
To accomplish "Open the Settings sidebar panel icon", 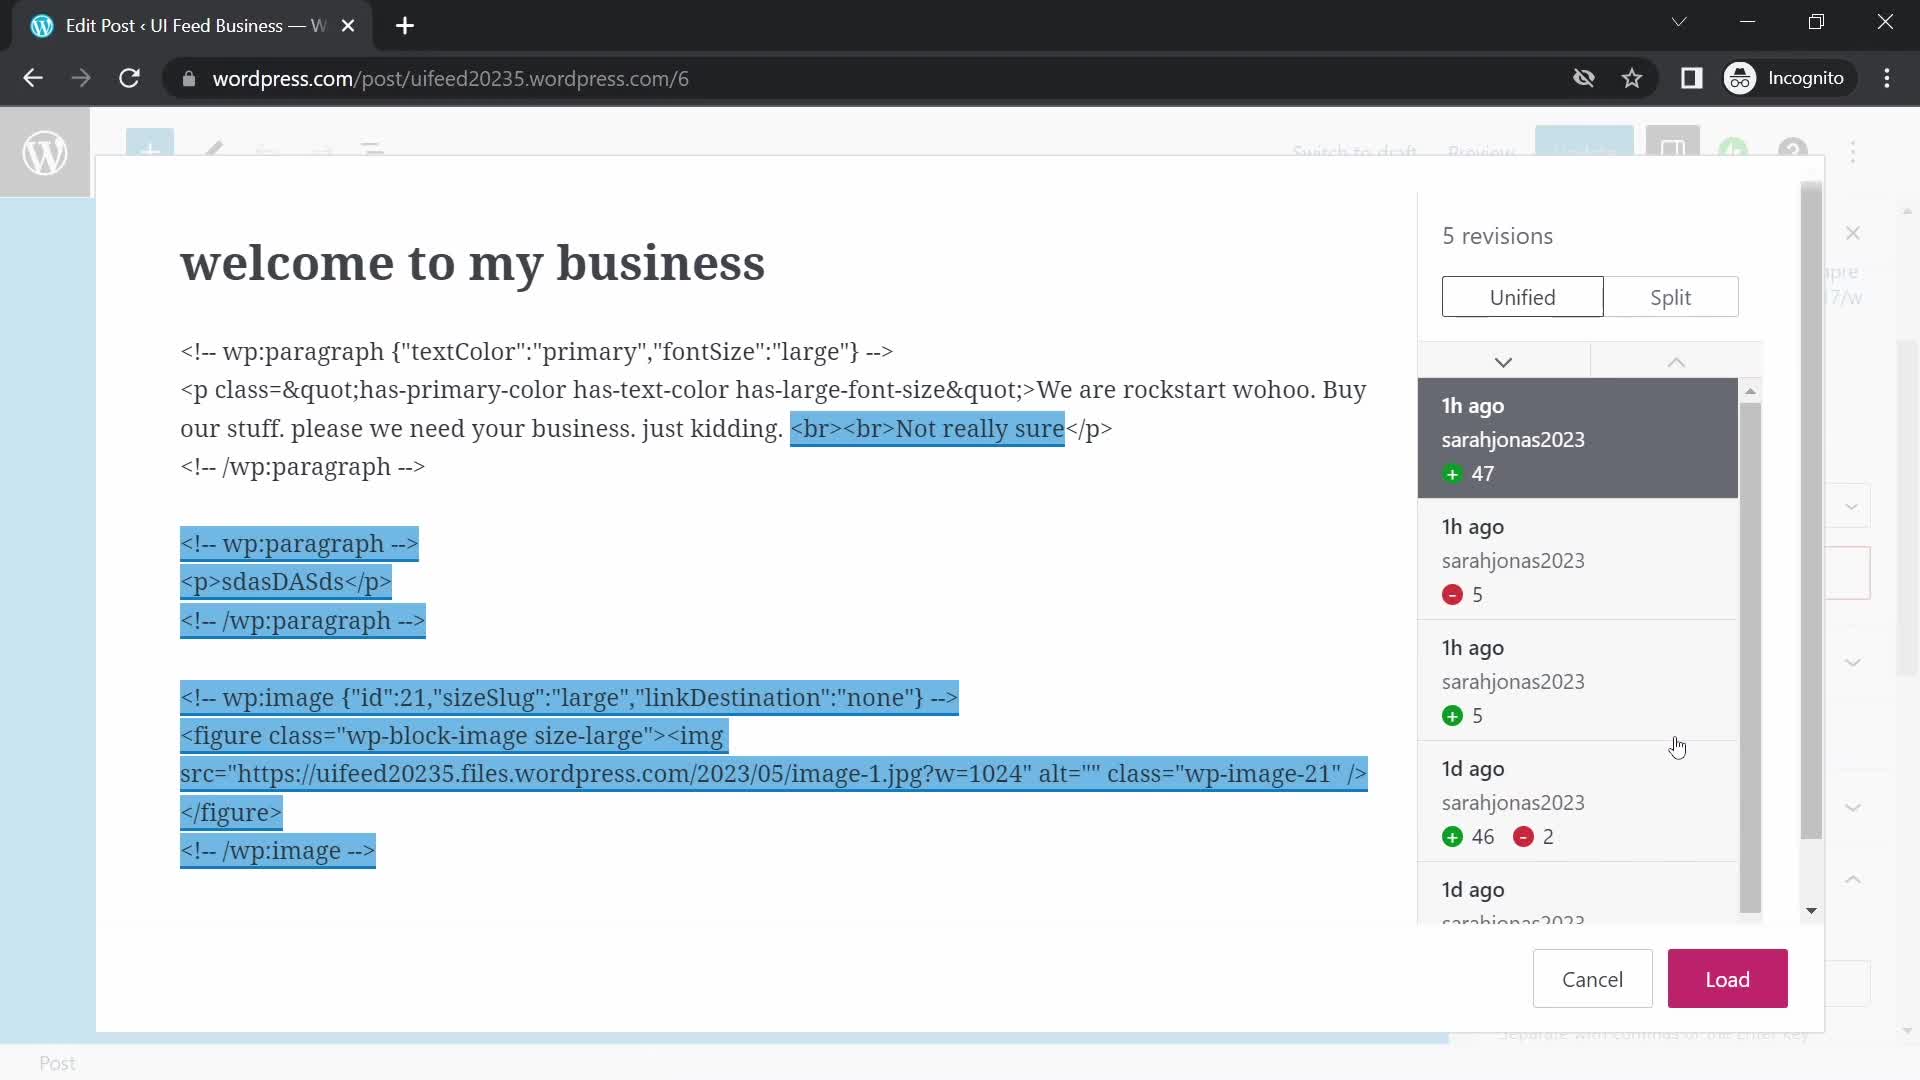I will coord(1674,150).
